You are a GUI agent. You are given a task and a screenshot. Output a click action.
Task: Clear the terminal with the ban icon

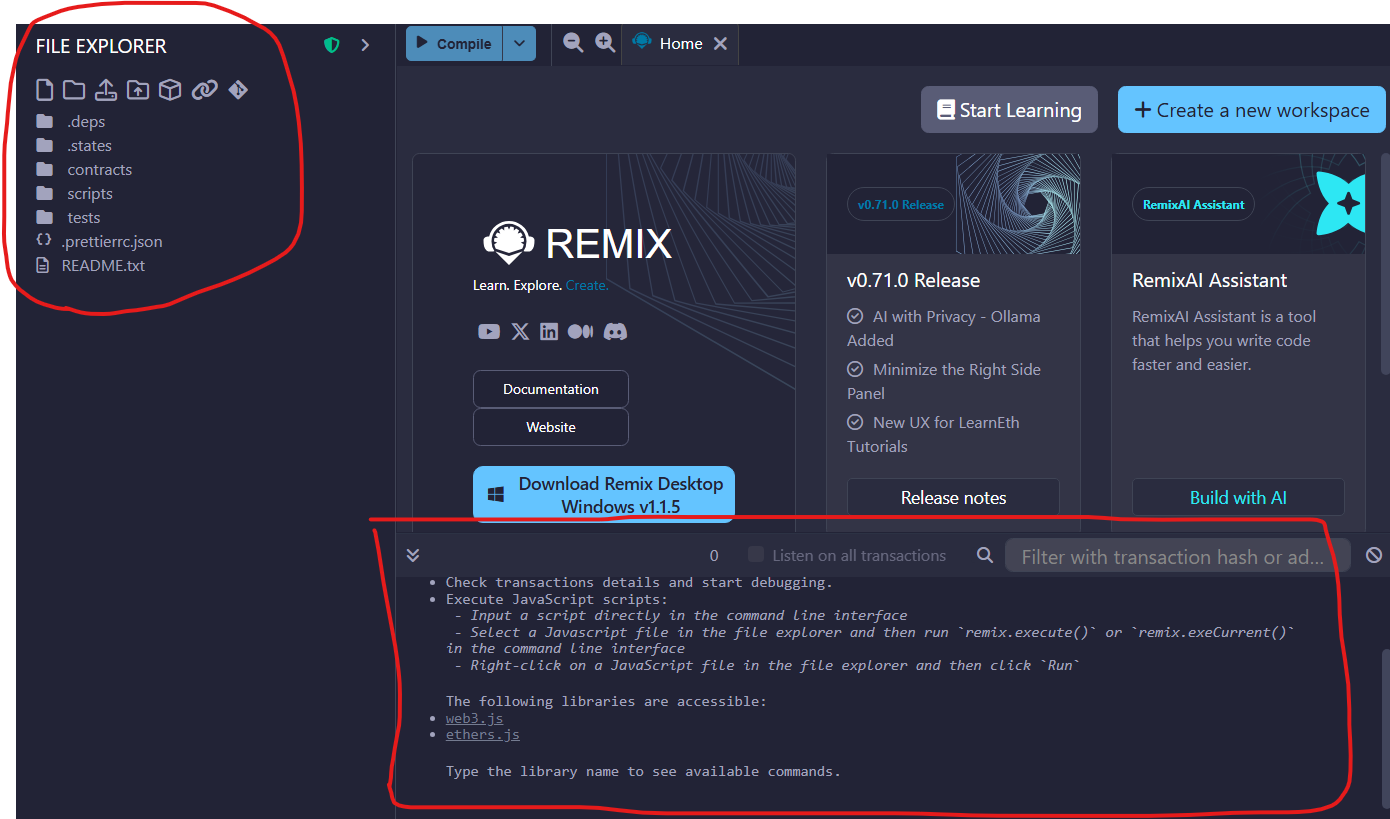tap(1374, 555)
